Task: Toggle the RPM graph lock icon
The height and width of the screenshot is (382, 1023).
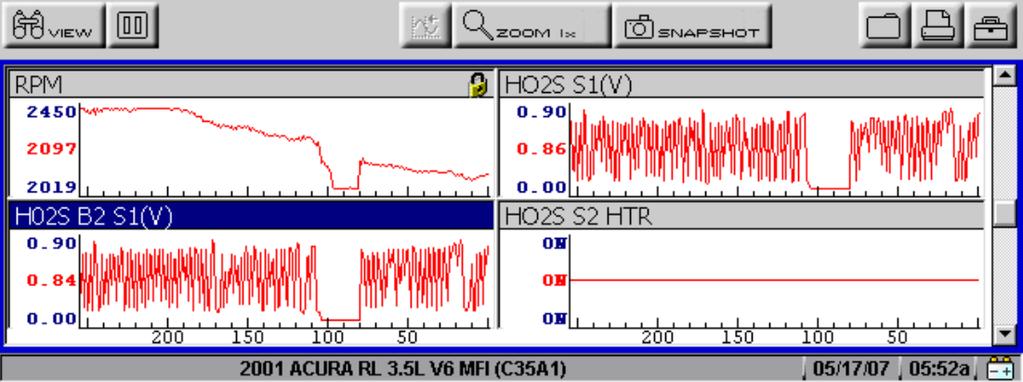Action: click(478, 85)
